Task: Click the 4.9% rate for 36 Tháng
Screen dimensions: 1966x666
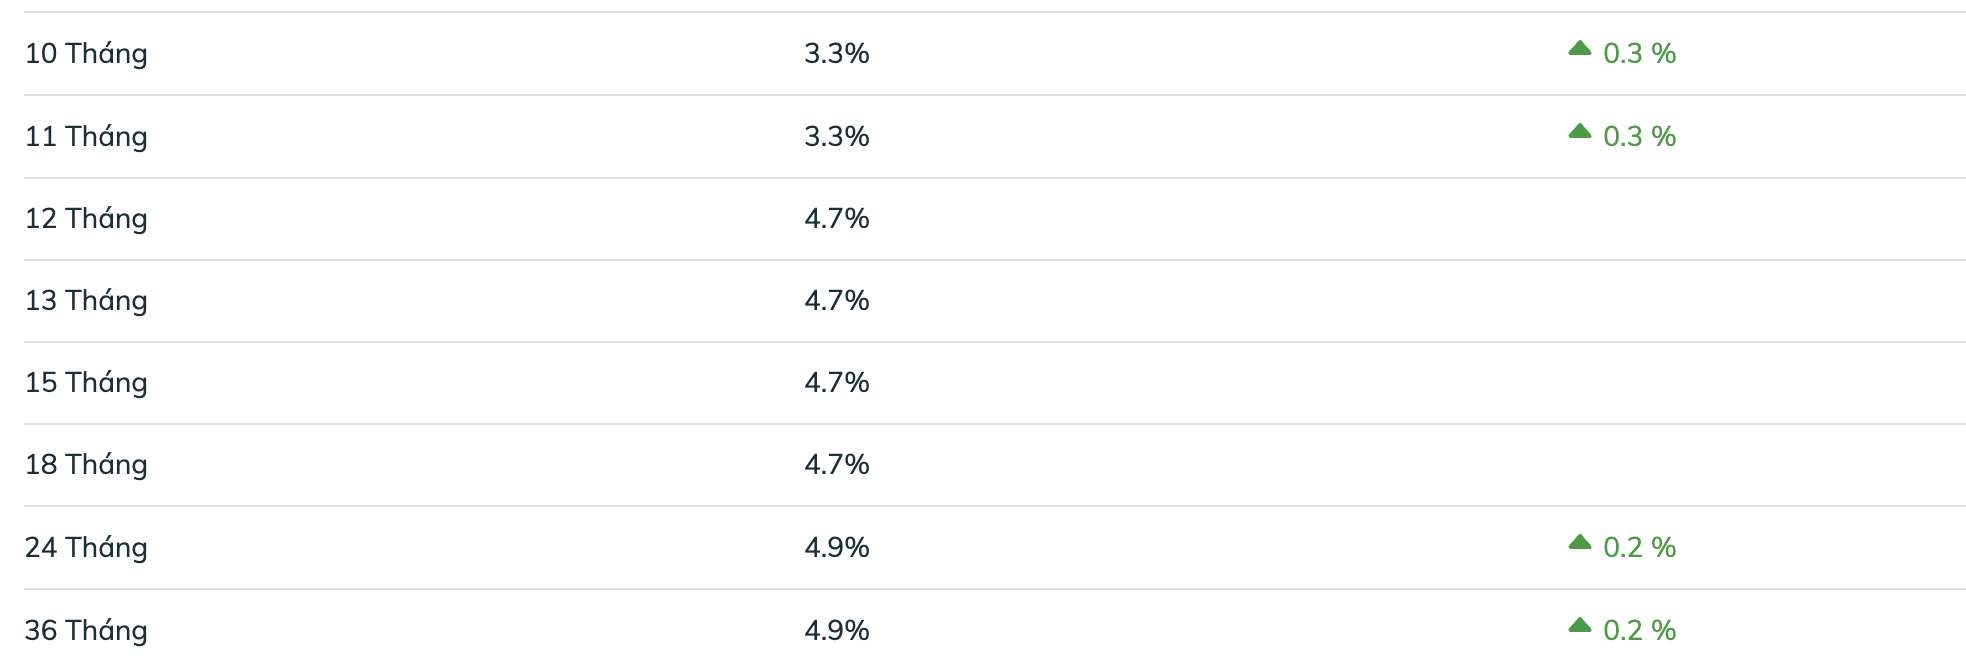Action: (837, 631)
